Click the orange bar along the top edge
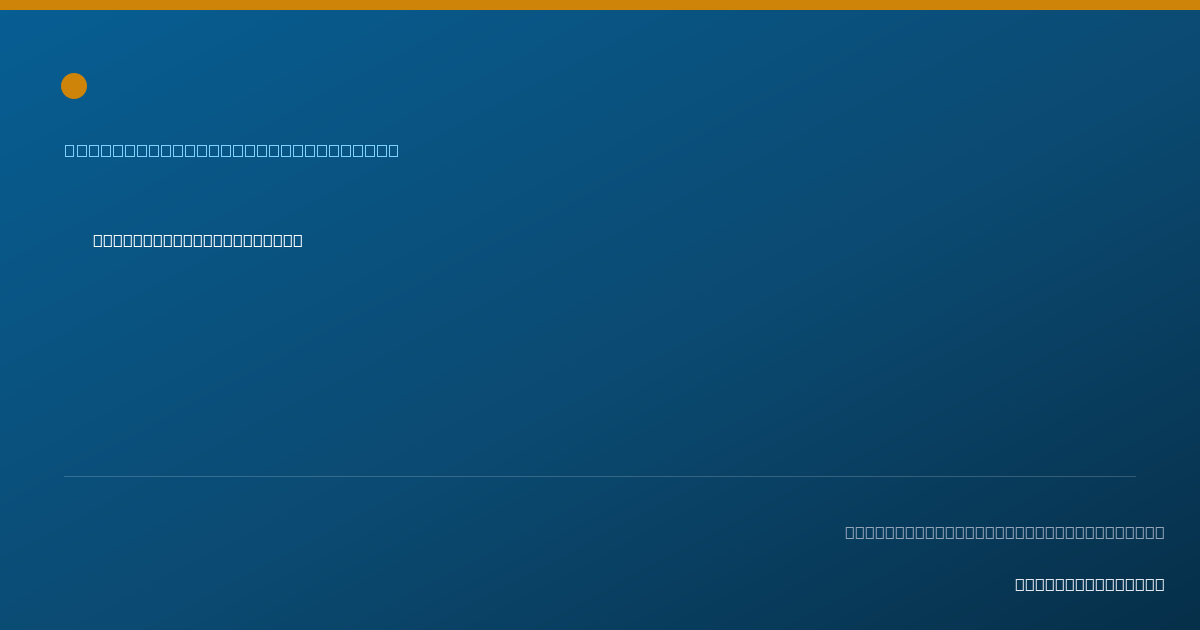Viewport: 1200px width, 630px height. tap(600, 5)
